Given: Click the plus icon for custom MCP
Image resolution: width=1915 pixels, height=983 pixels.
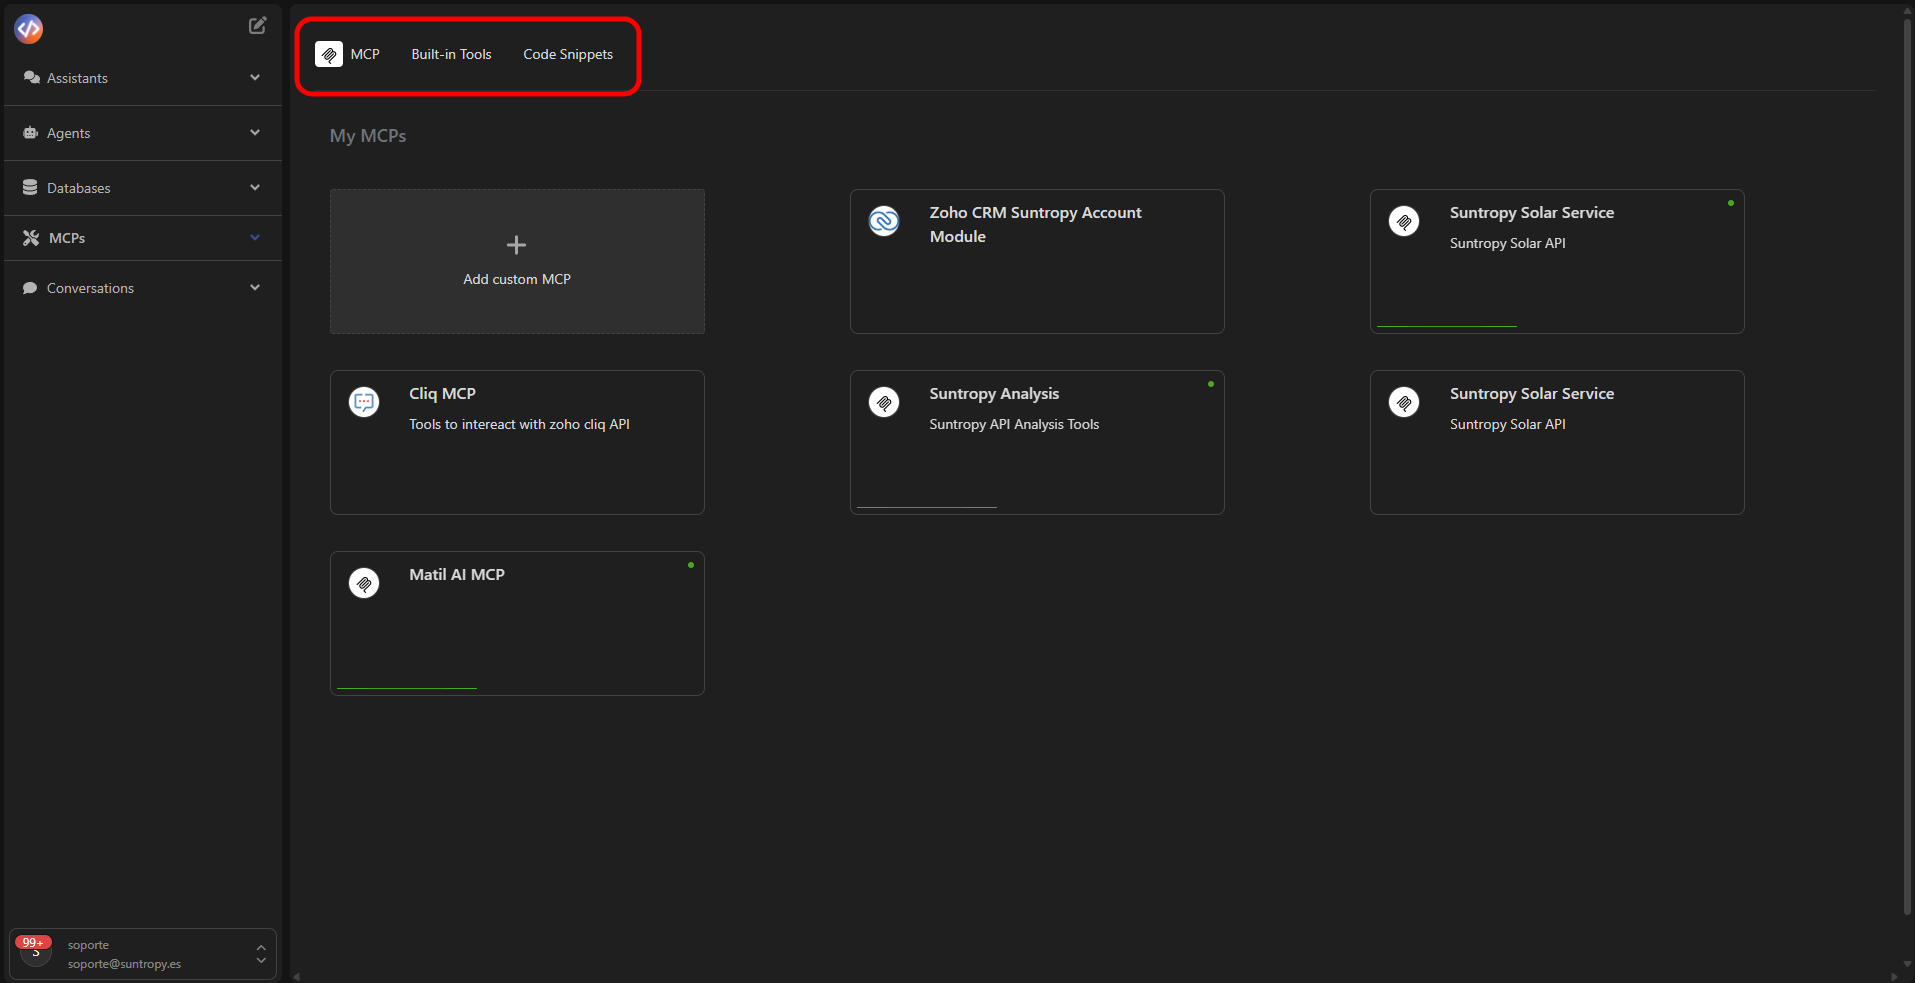Looking at the screenshot, I should (516, 245).
